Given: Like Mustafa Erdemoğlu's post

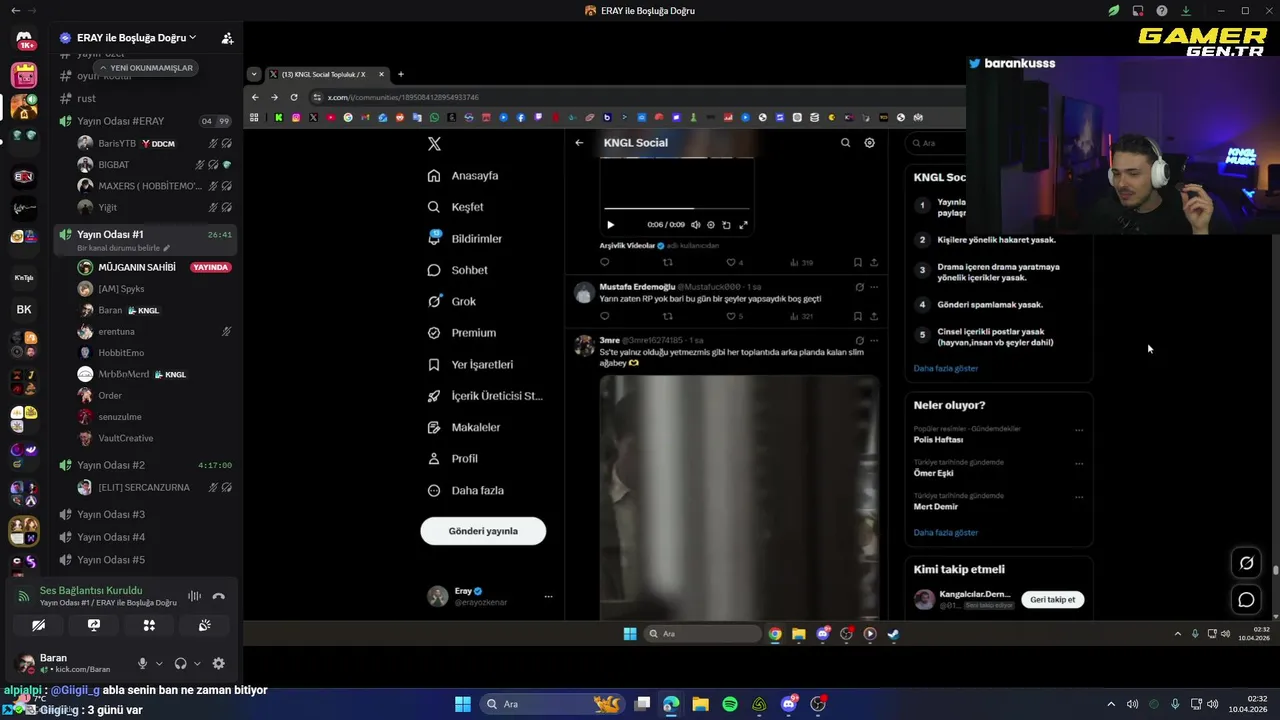Looking at the screenshot, I should [729, 316].
